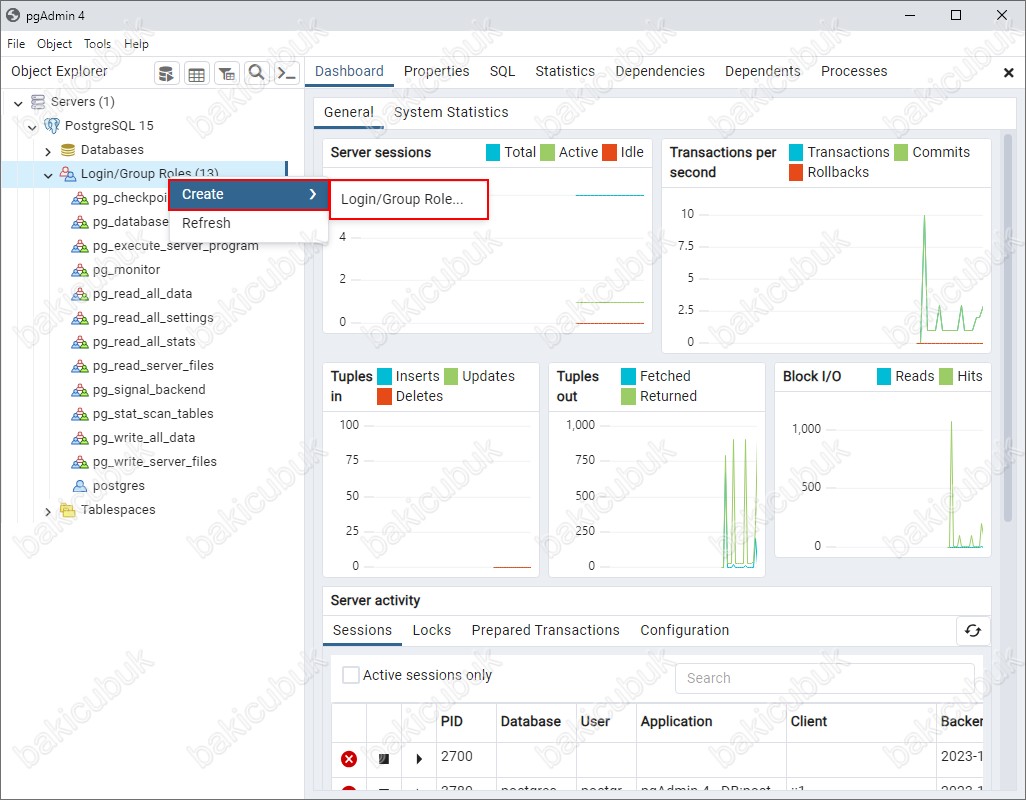
Task: Launch the PSQL Tool terminal icon
Action: 287,73
